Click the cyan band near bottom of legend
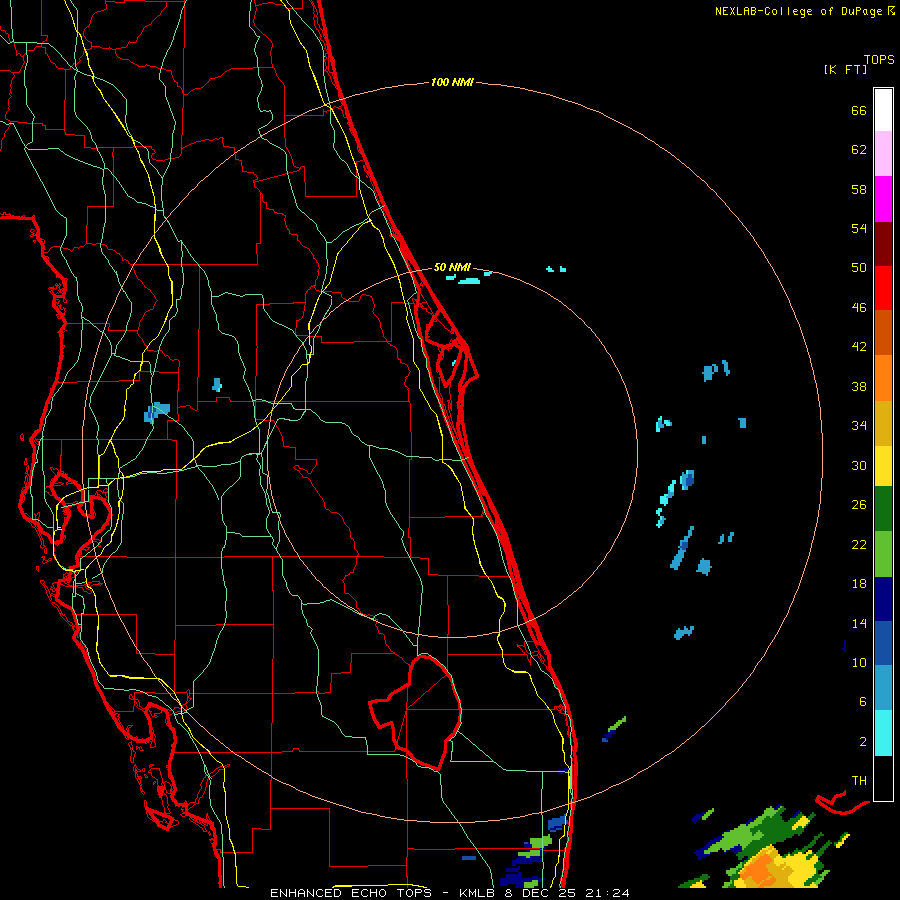The image size is (900, 900). pos(883,733)
